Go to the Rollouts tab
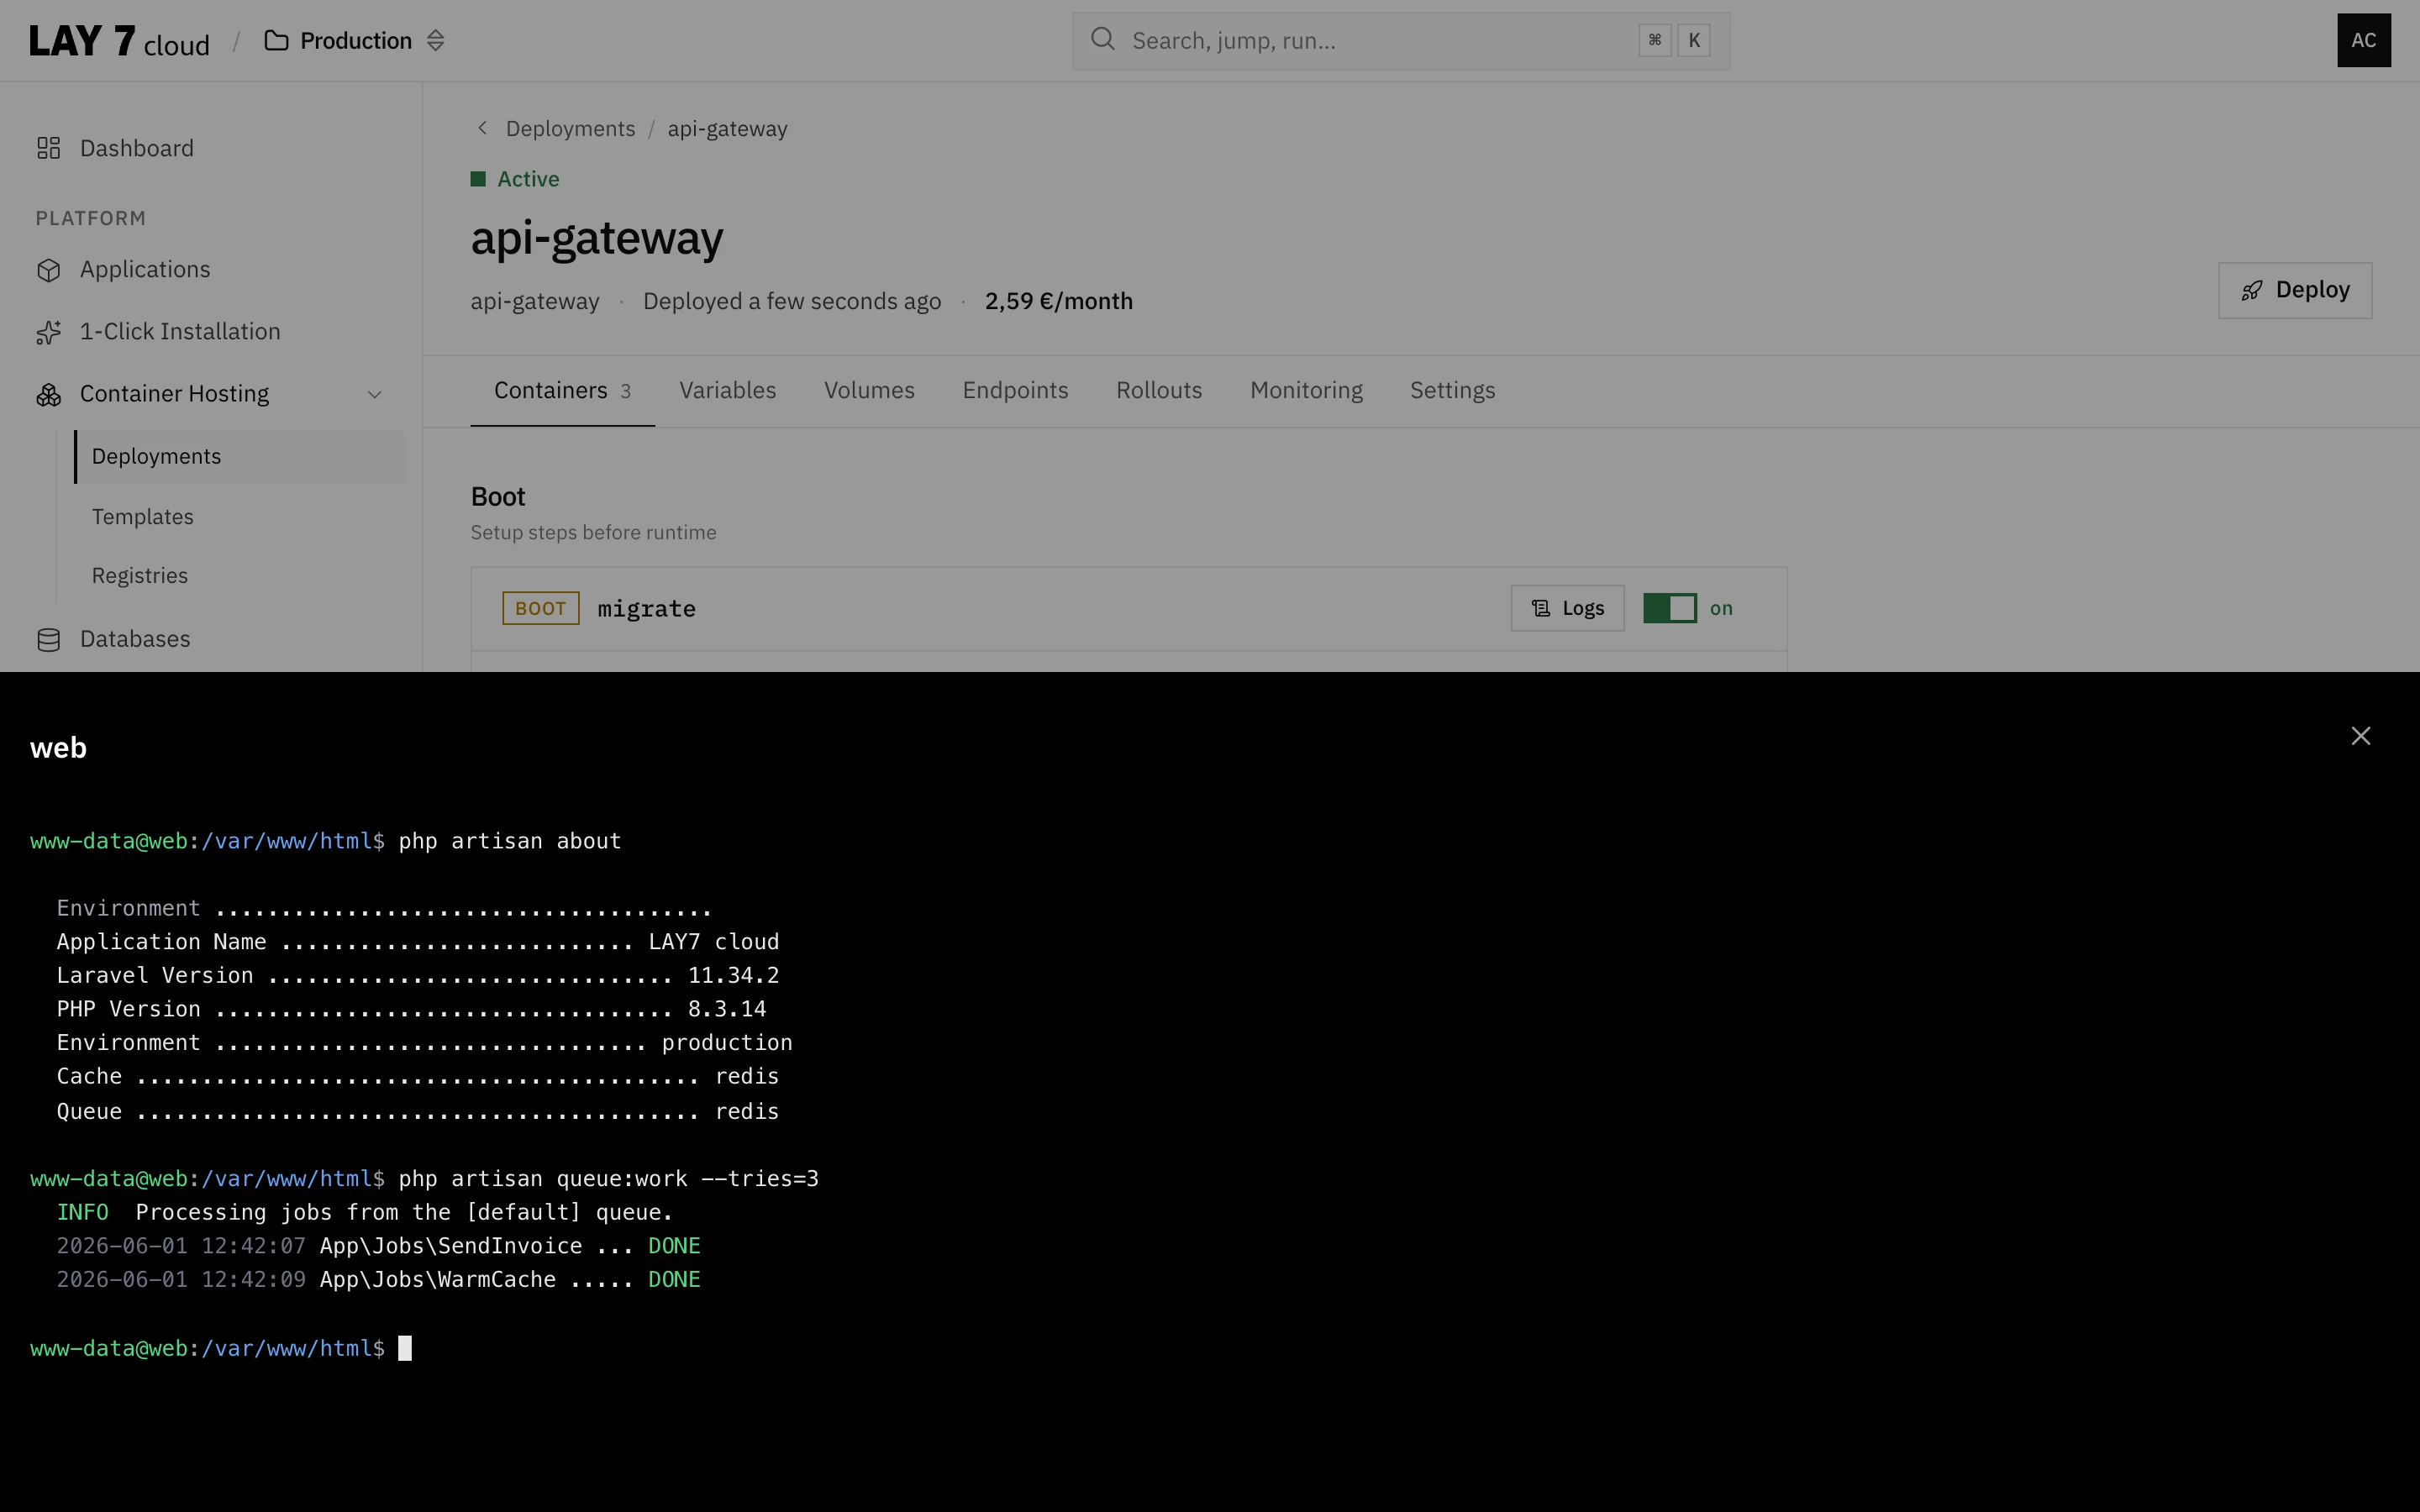This screenshot has height=1512, width=2420. click(1159, 390)
